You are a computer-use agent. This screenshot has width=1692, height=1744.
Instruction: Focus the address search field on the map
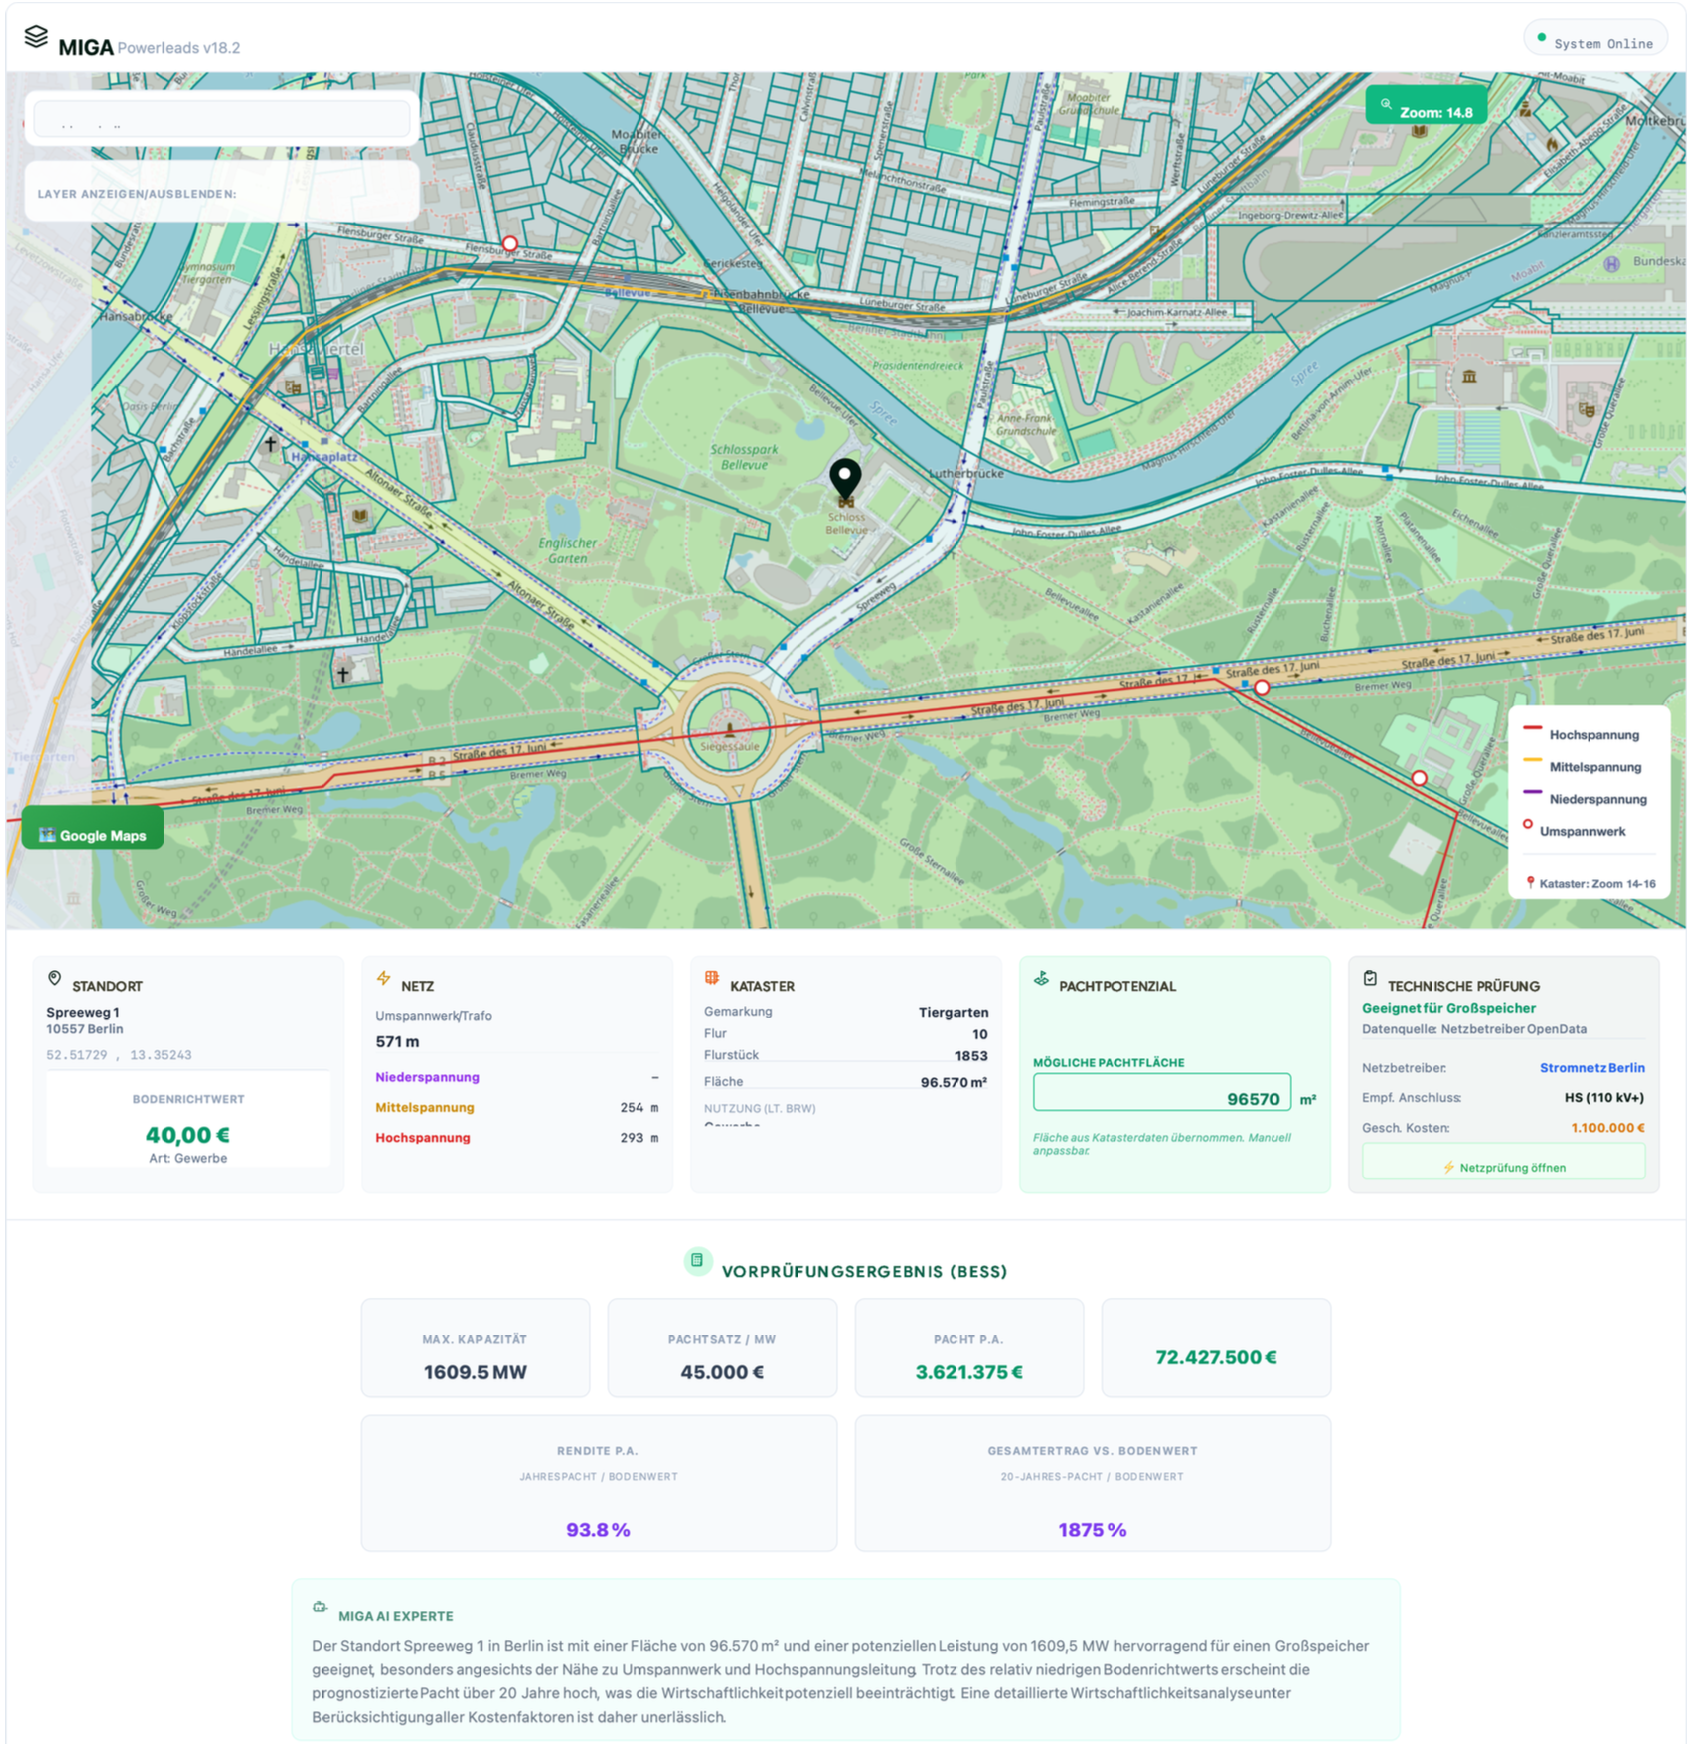222,120
